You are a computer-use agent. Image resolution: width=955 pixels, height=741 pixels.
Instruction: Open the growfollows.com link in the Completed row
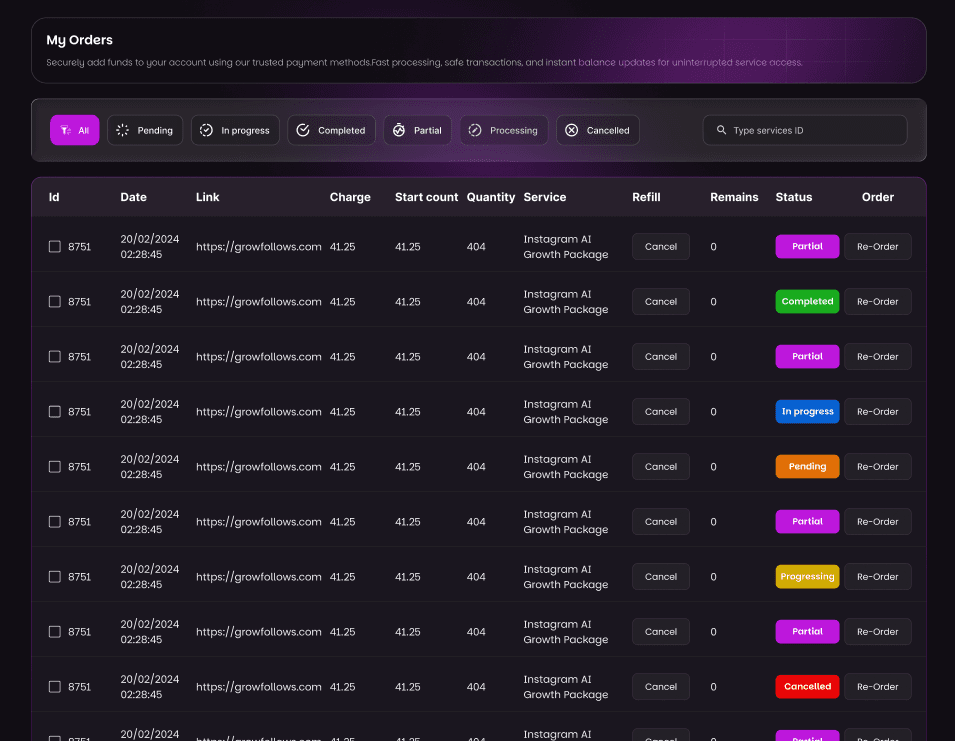[x=259, y=302]
